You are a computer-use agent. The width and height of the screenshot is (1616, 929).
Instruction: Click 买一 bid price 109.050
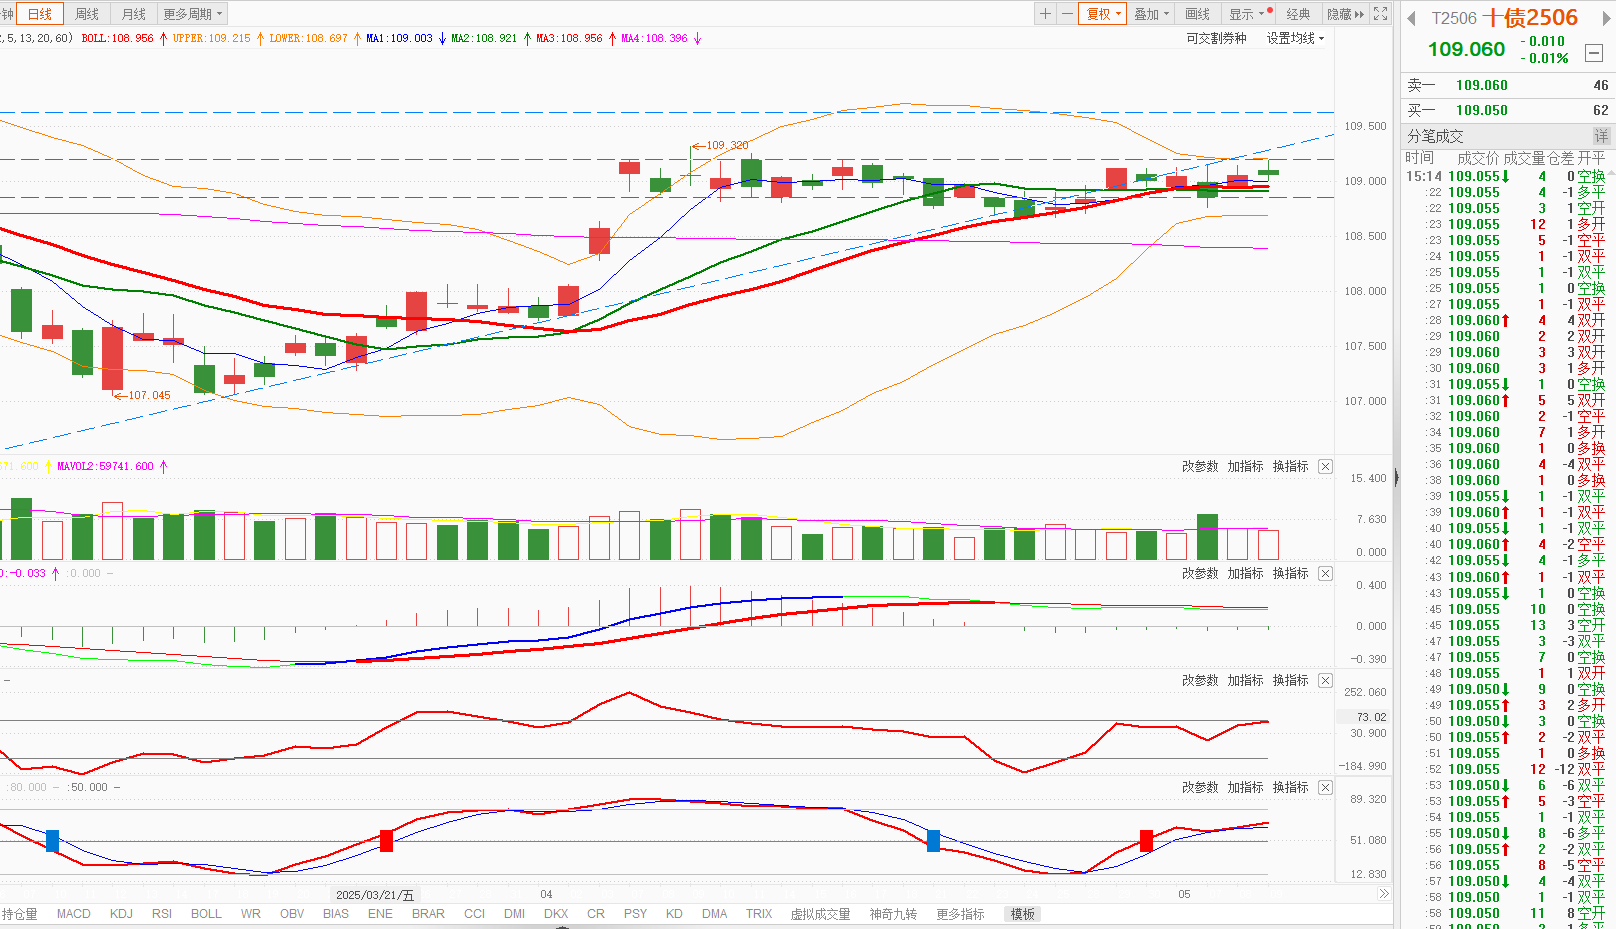point(1482,110)
